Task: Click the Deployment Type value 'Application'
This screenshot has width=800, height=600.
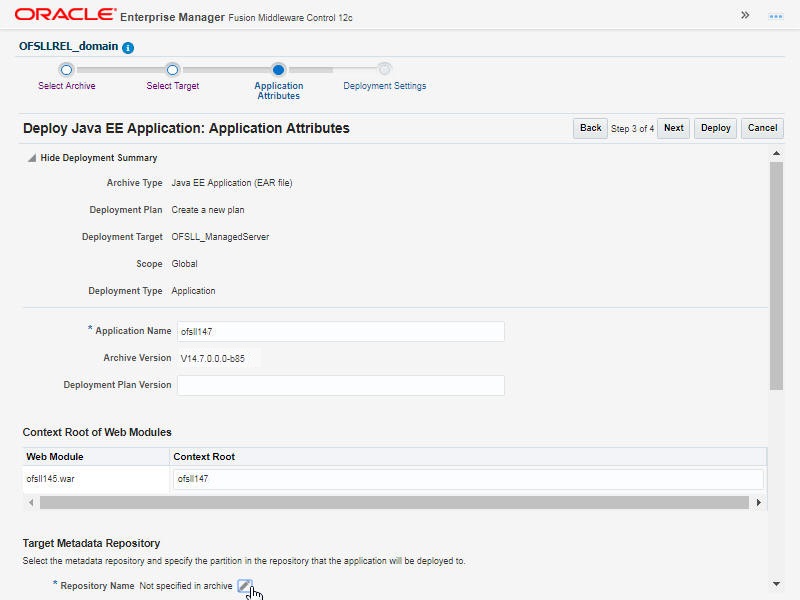Action: [x=193, y=291]
